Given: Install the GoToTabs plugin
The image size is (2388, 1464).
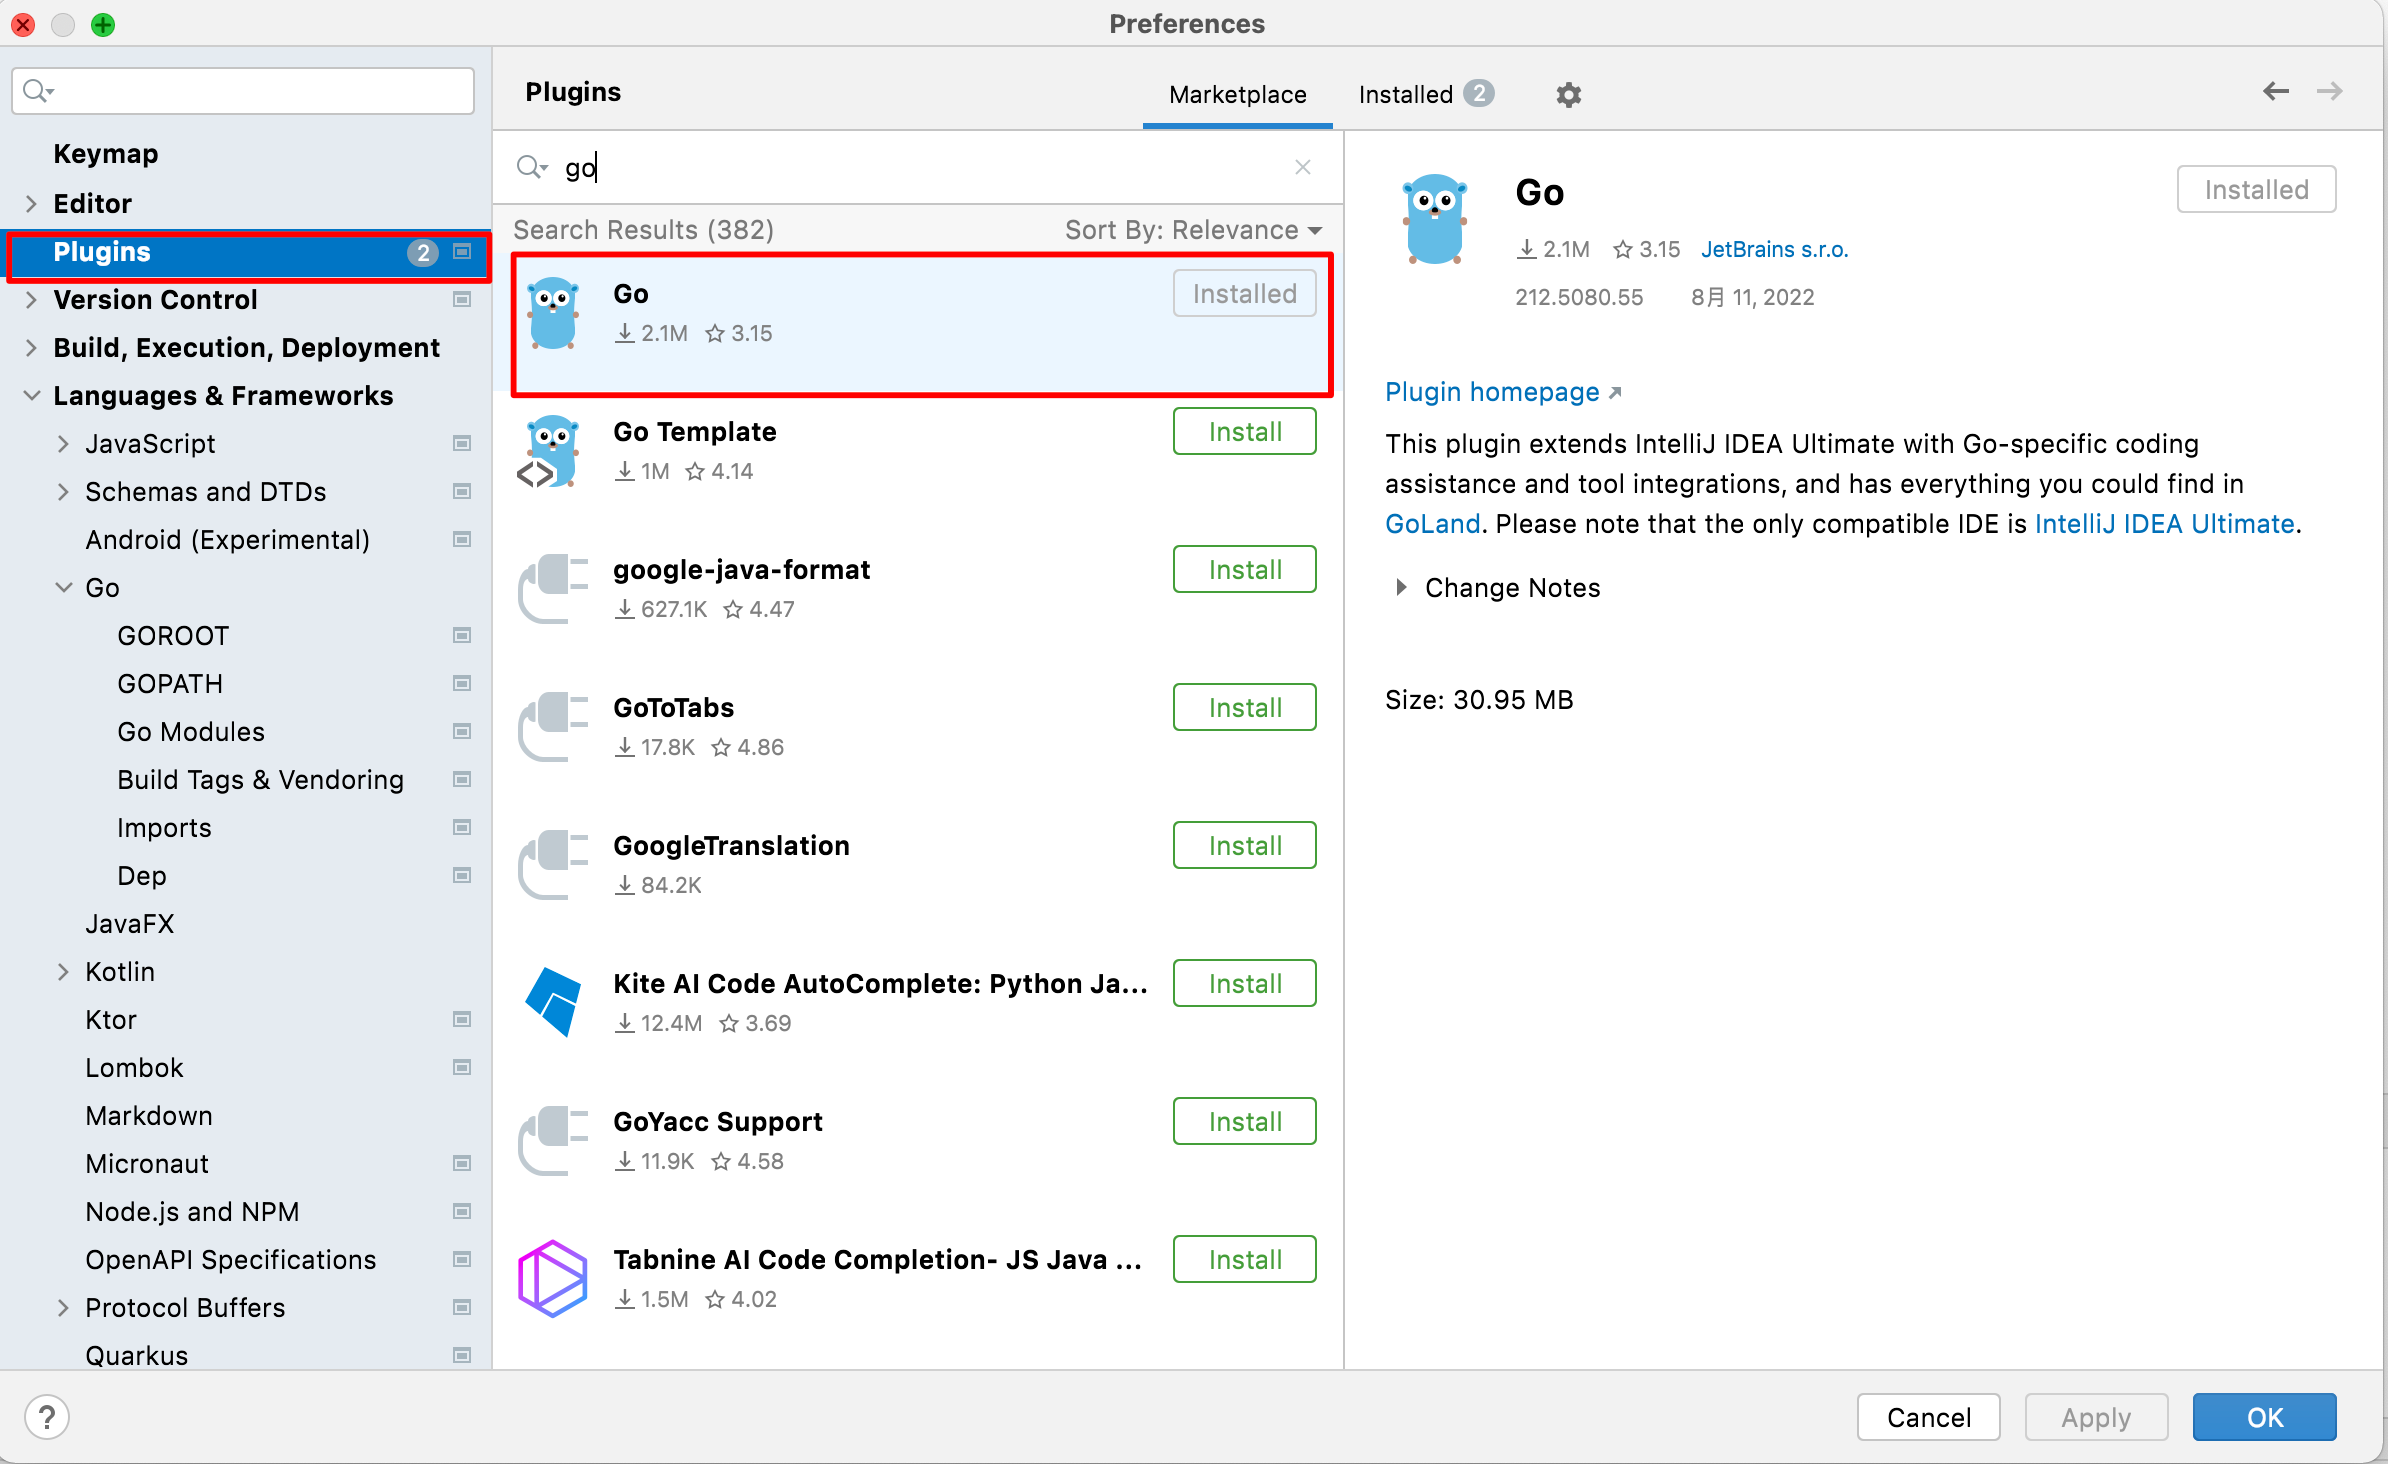Looking at the screenshot, I should [1244, 708].
